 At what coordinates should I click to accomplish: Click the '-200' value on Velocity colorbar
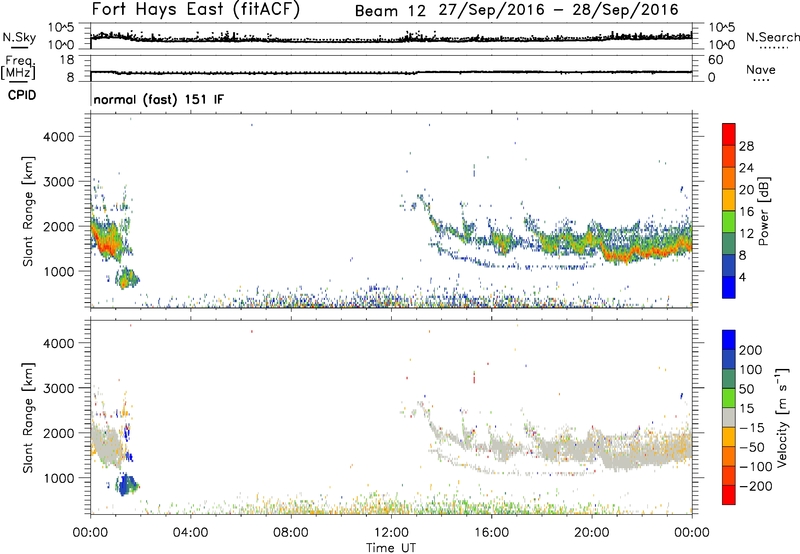(756, 486)
